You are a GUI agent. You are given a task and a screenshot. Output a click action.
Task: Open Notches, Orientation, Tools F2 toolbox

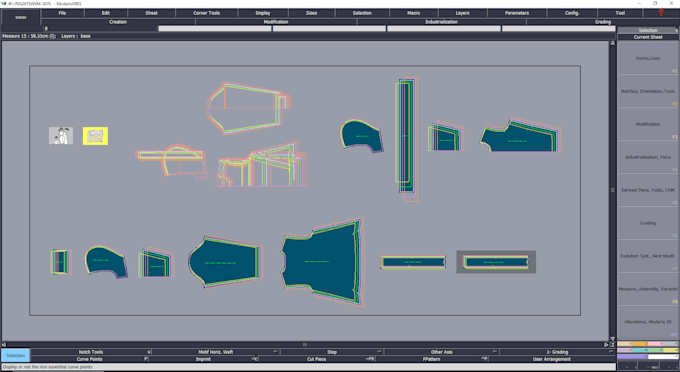(x=648, y=91)
